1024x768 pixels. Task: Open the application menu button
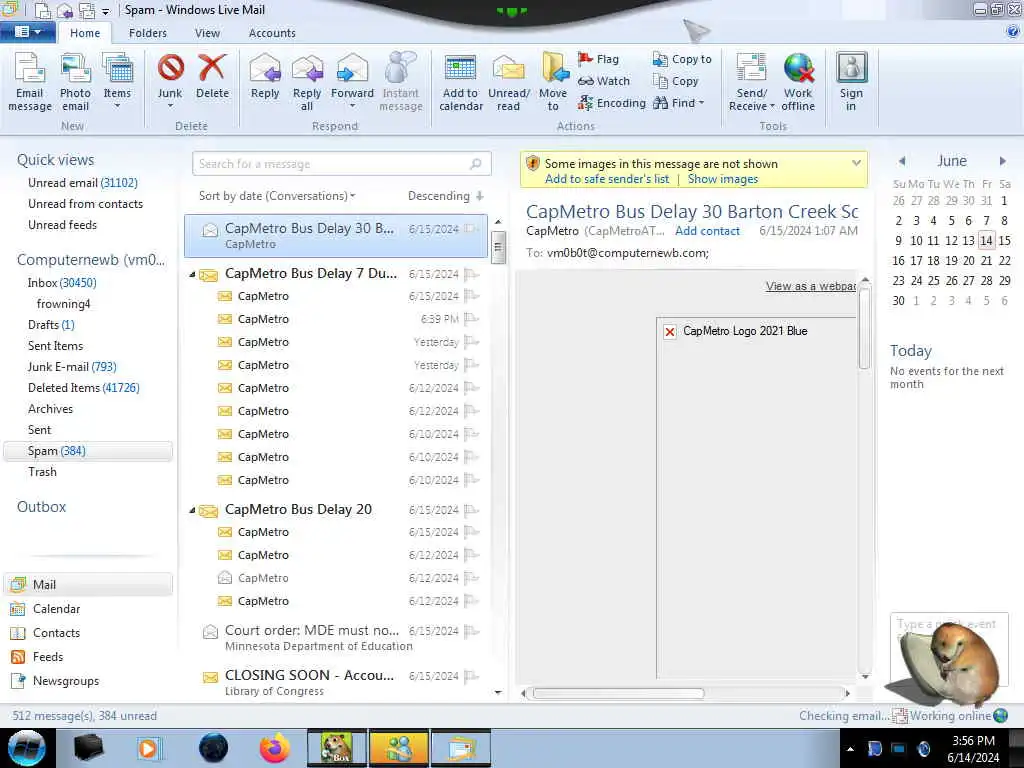pyautogui.click(x=27, y=32)
